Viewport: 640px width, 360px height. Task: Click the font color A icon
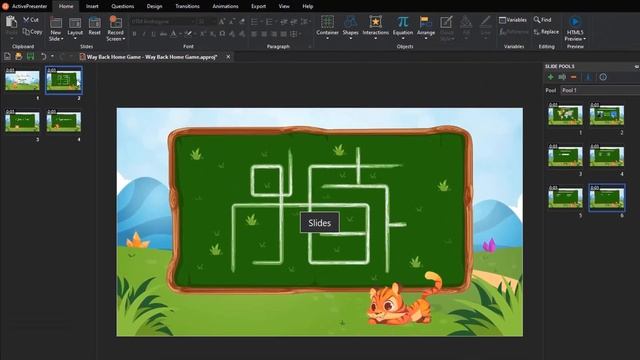(173, 34)
